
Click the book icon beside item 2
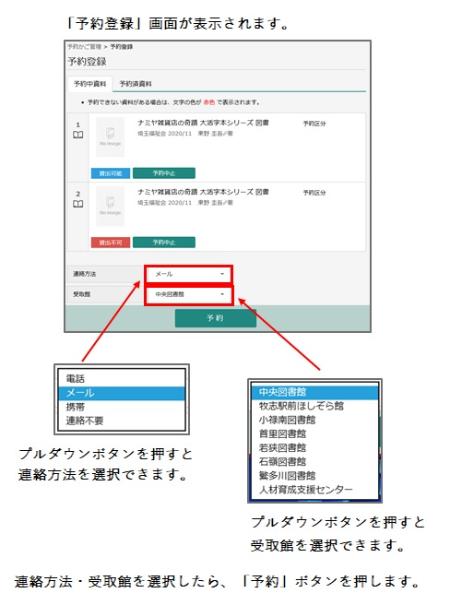pyautogui.click(x=78, y=204)
